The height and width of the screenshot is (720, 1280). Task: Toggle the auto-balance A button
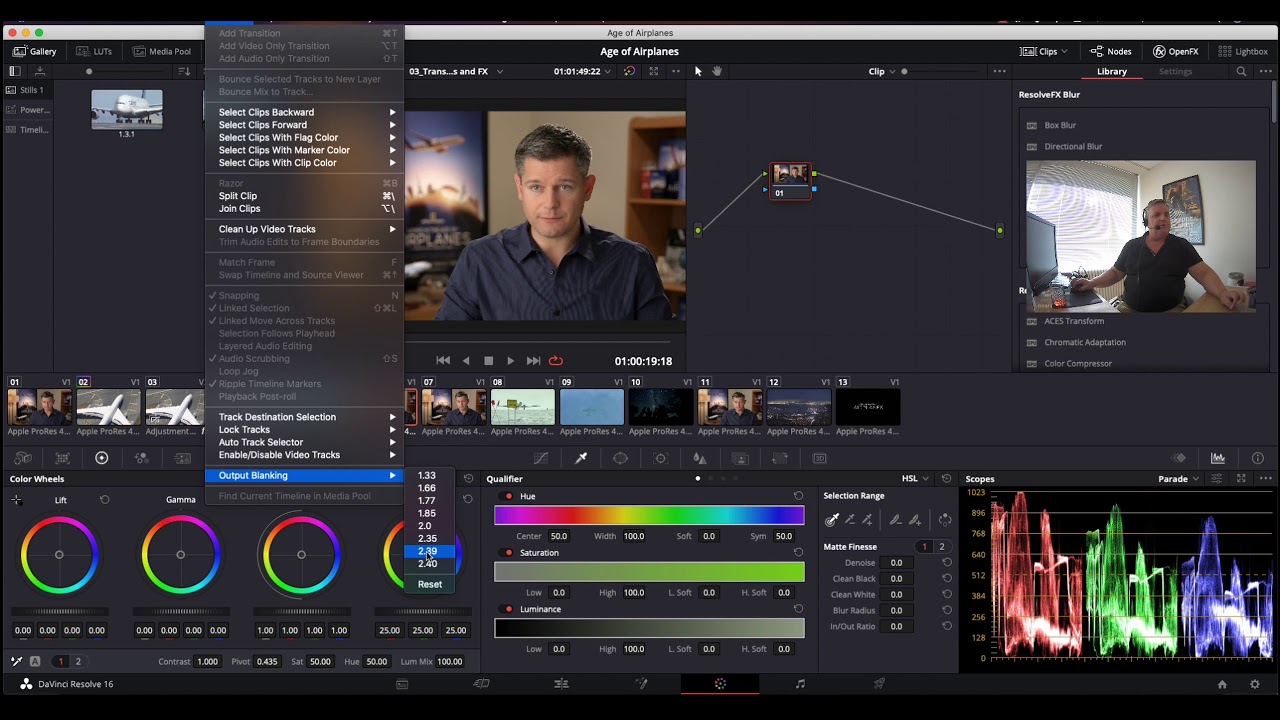tap(35, 661)
